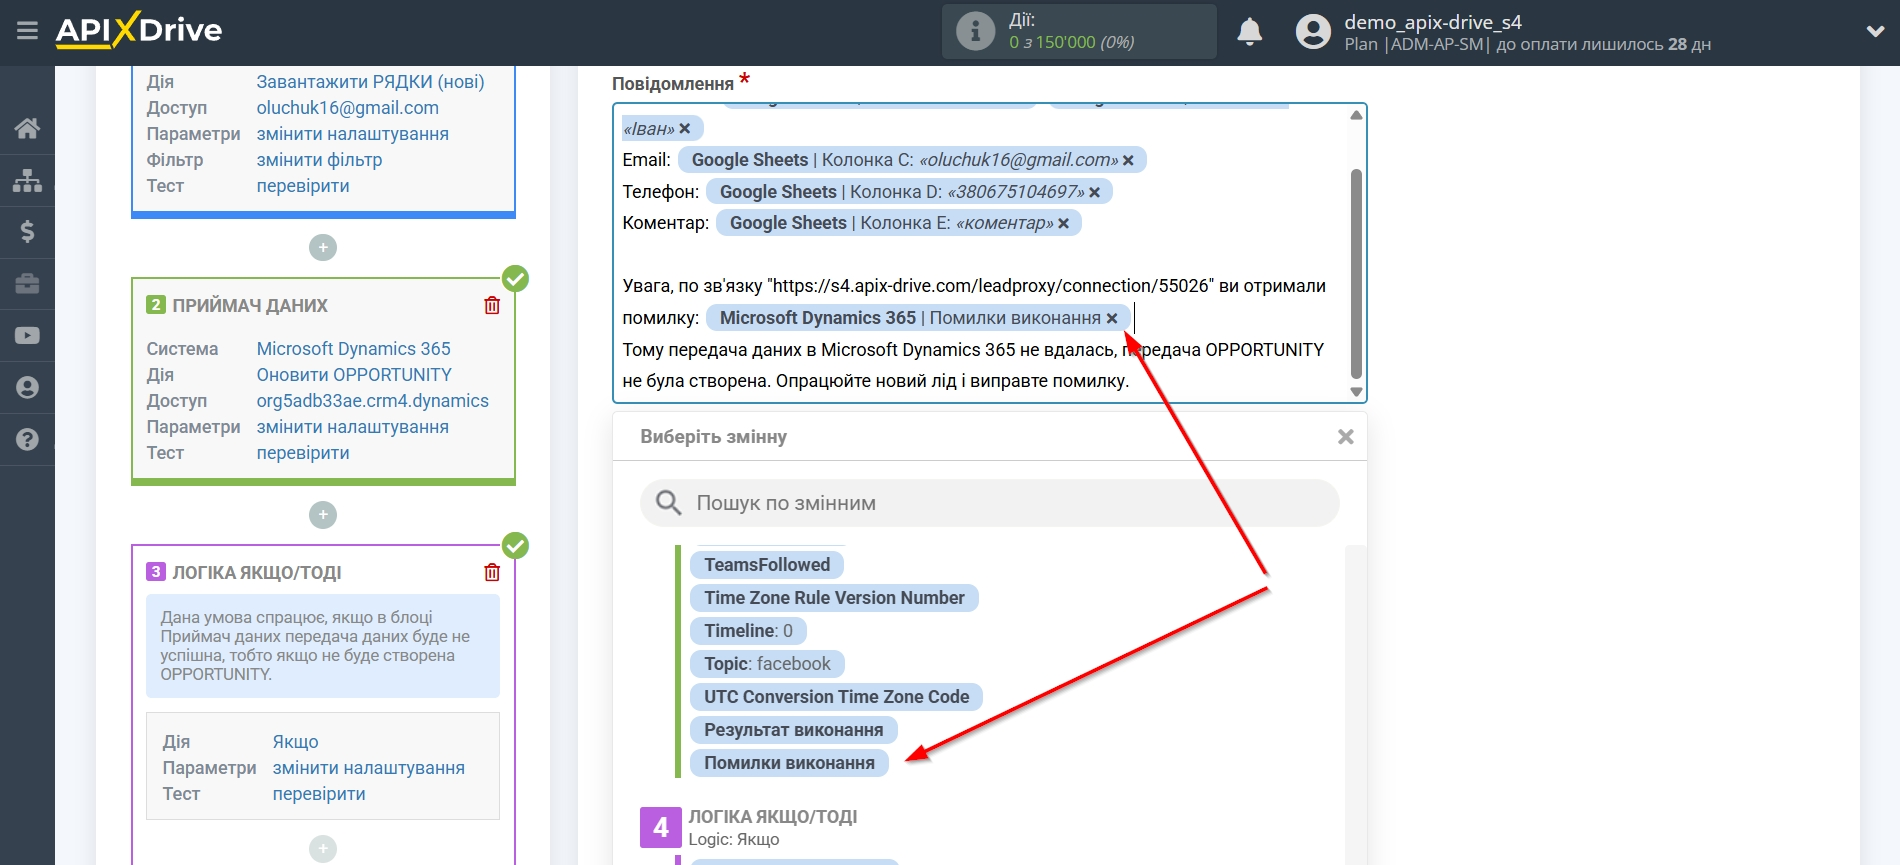Open the Оновити OPPORTUNITY action link
The image size is (1900, 865).
coord(354,375)
